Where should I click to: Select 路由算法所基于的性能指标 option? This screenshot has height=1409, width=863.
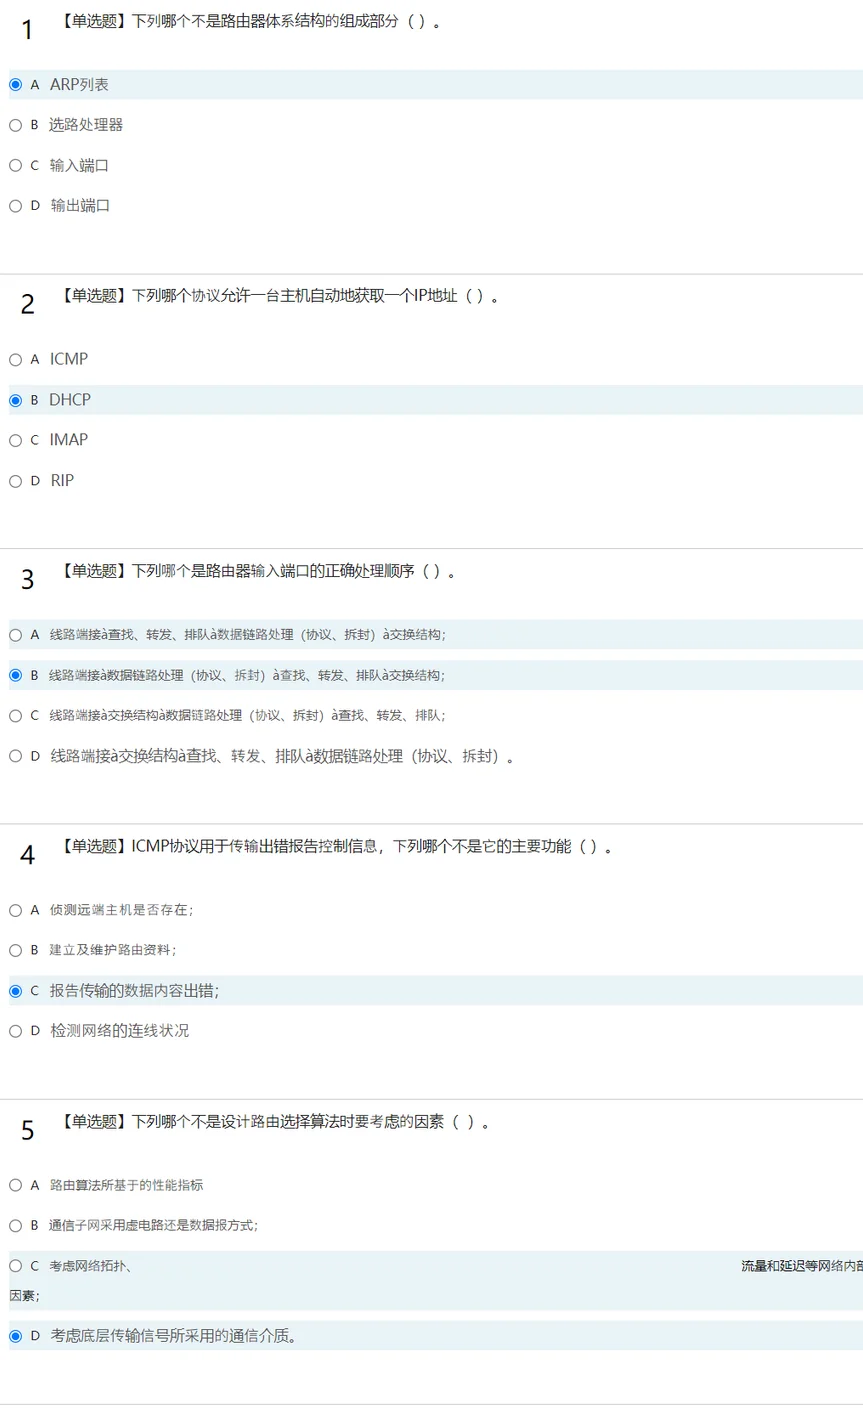15,1185
